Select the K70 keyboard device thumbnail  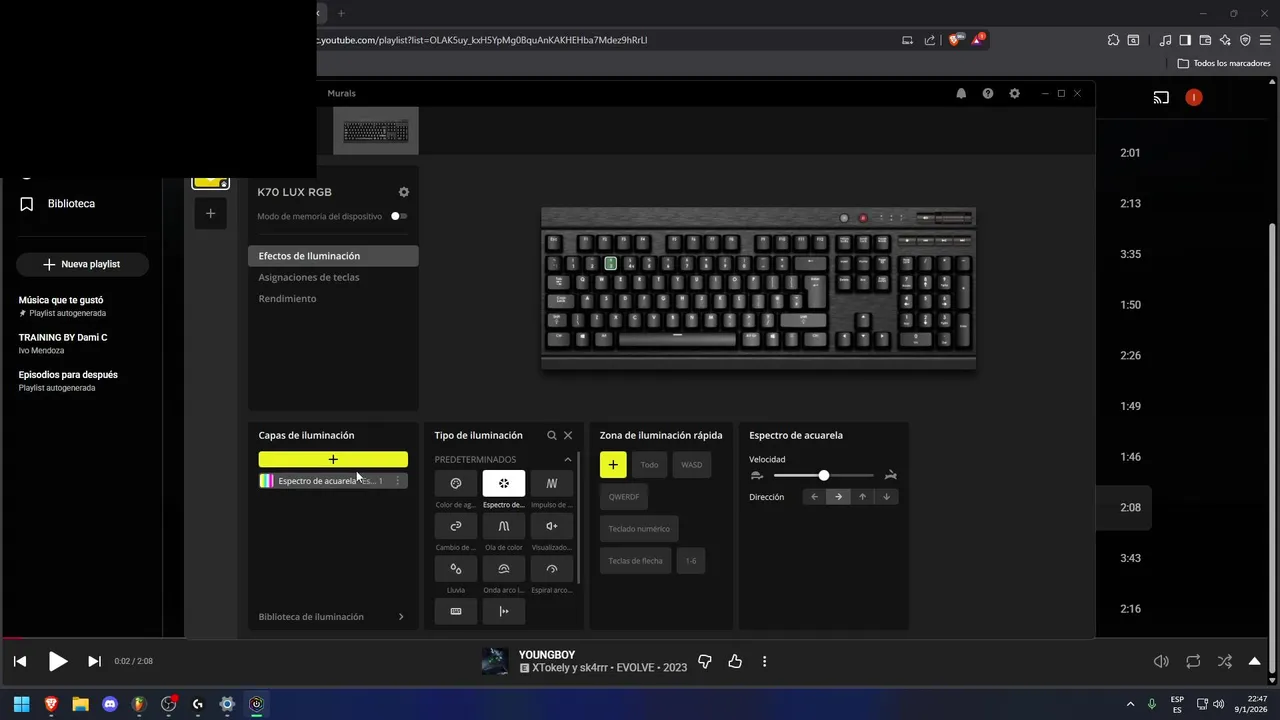[376, 131]
